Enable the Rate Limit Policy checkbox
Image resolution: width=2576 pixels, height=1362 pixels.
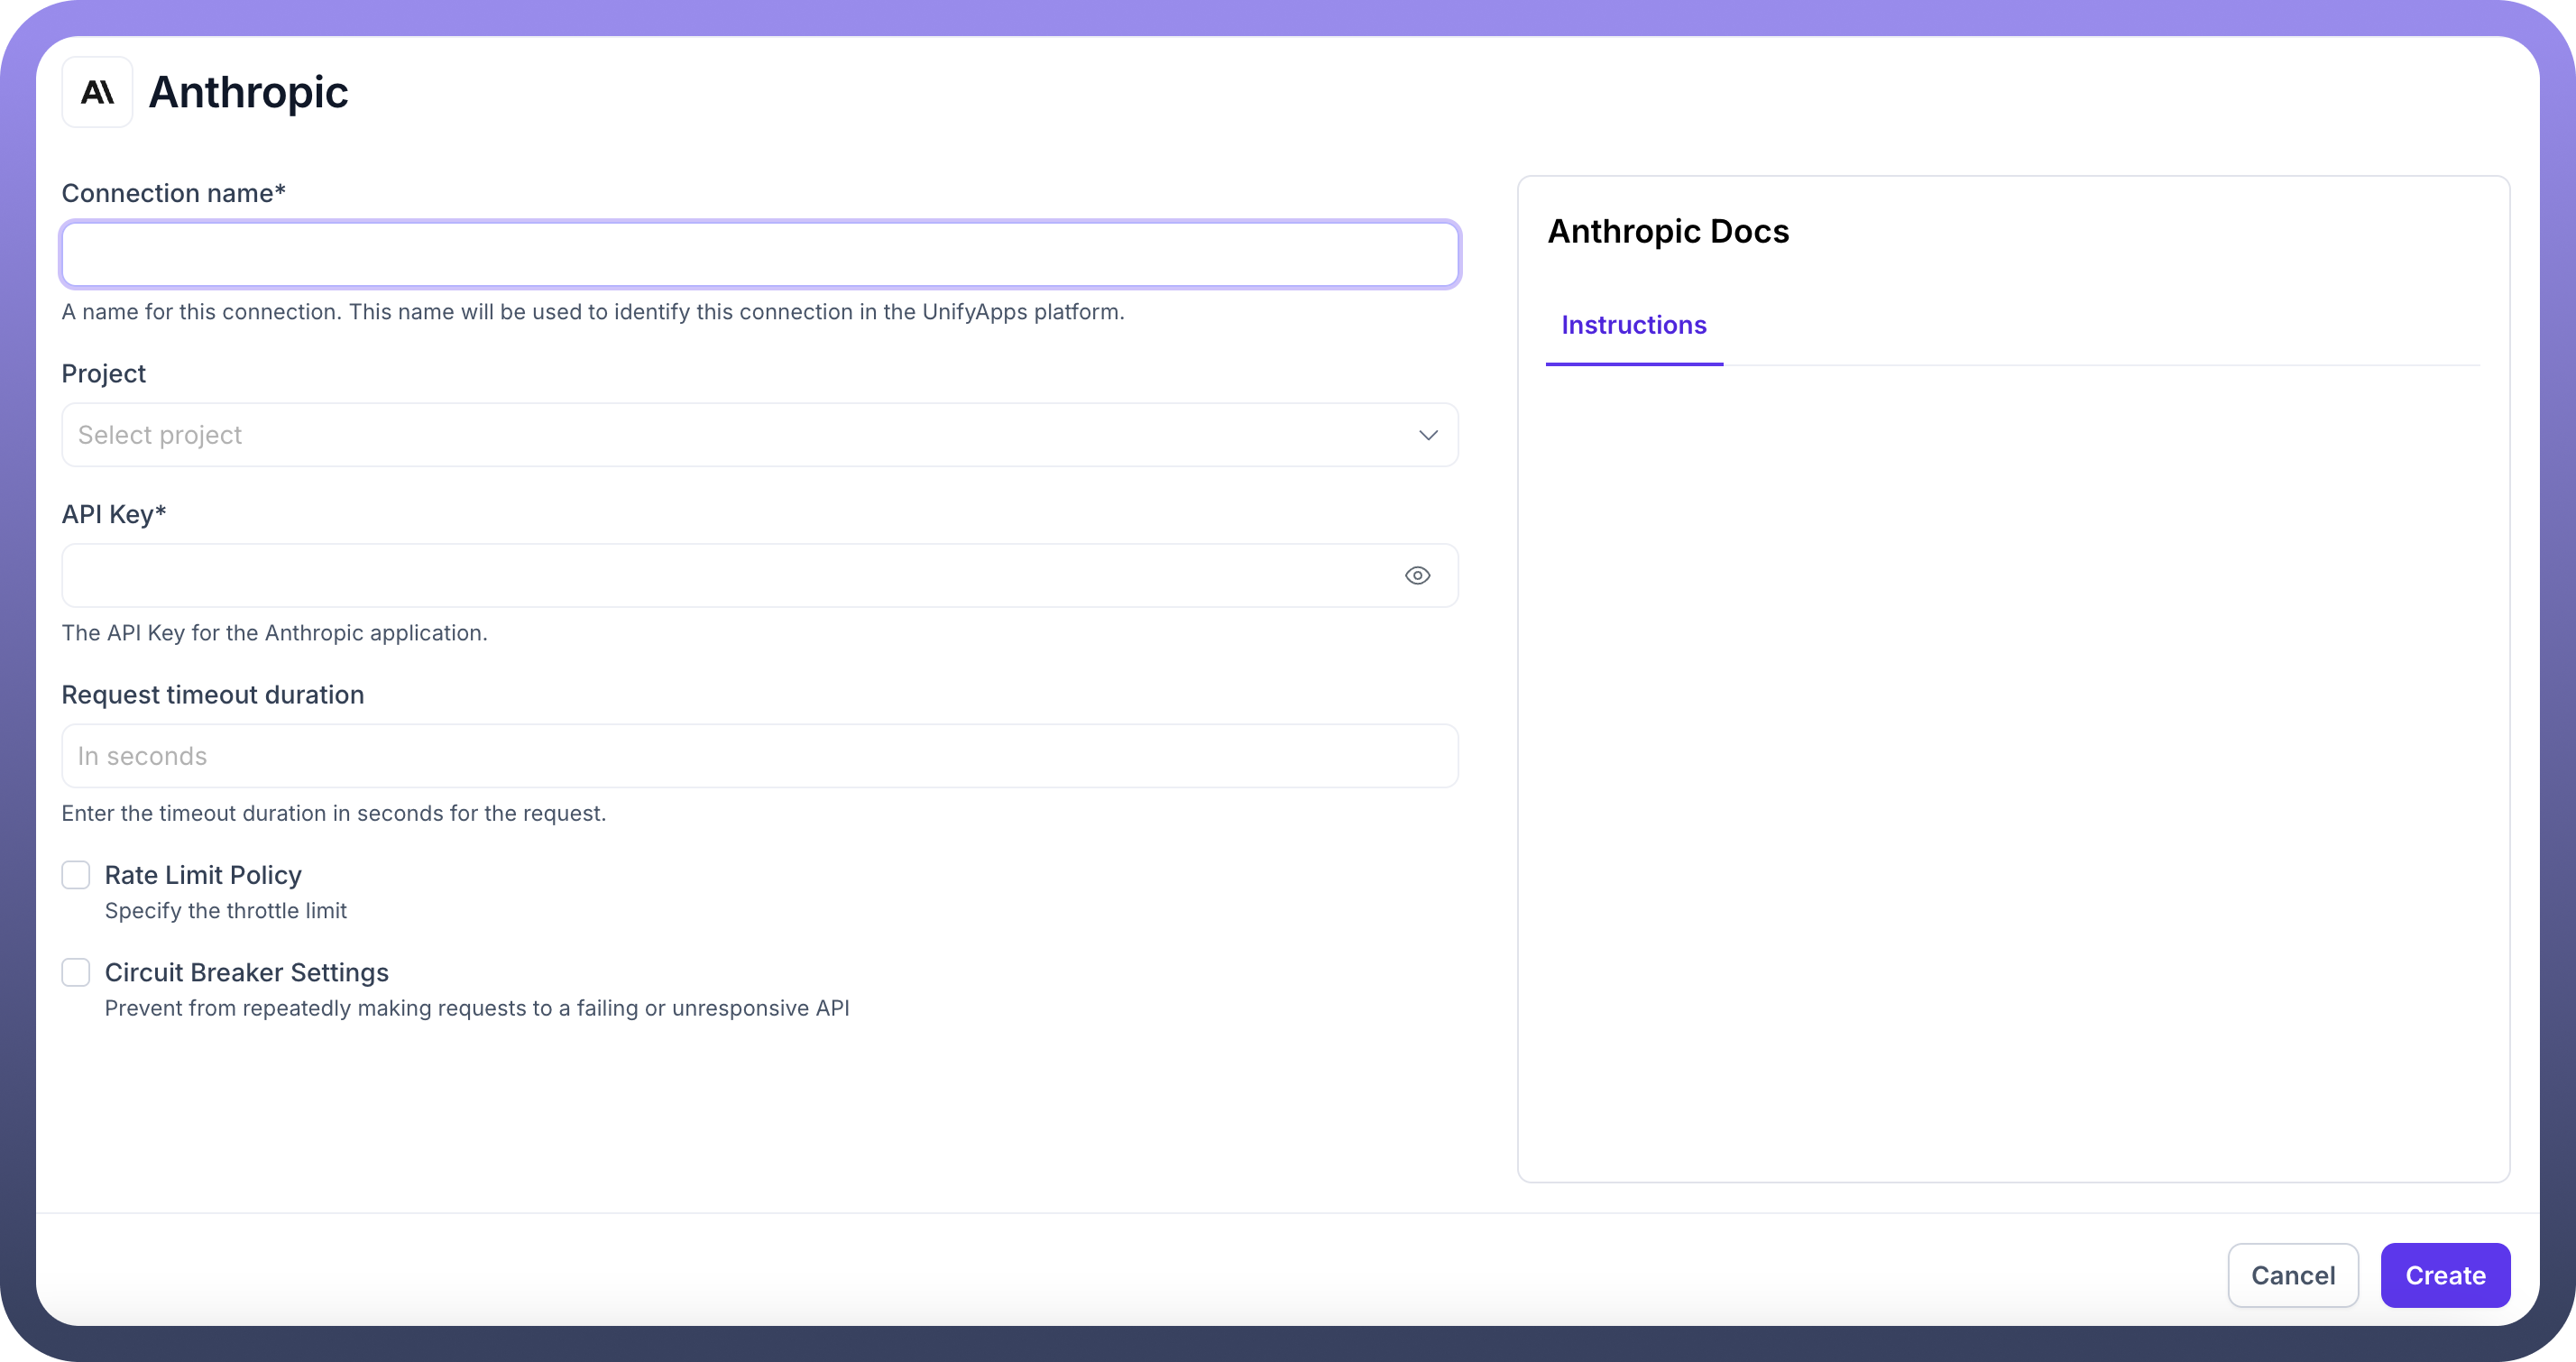pyautogui.click(x=76, y=875)
